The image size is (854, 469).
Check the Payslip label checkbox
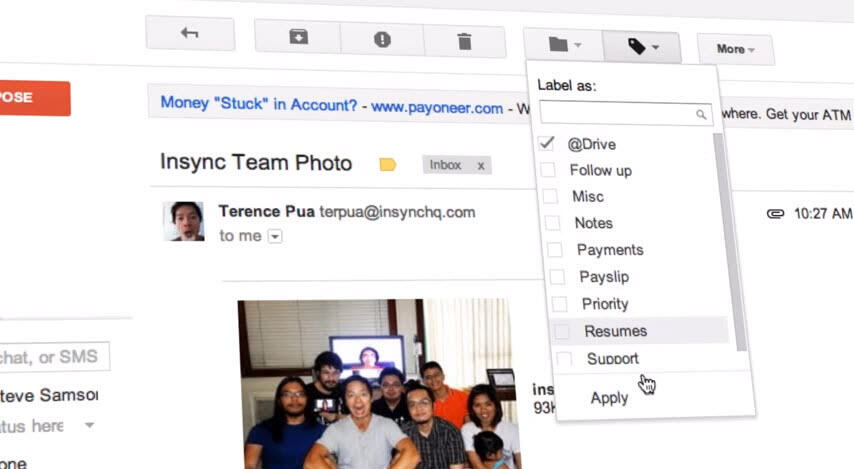557,277
